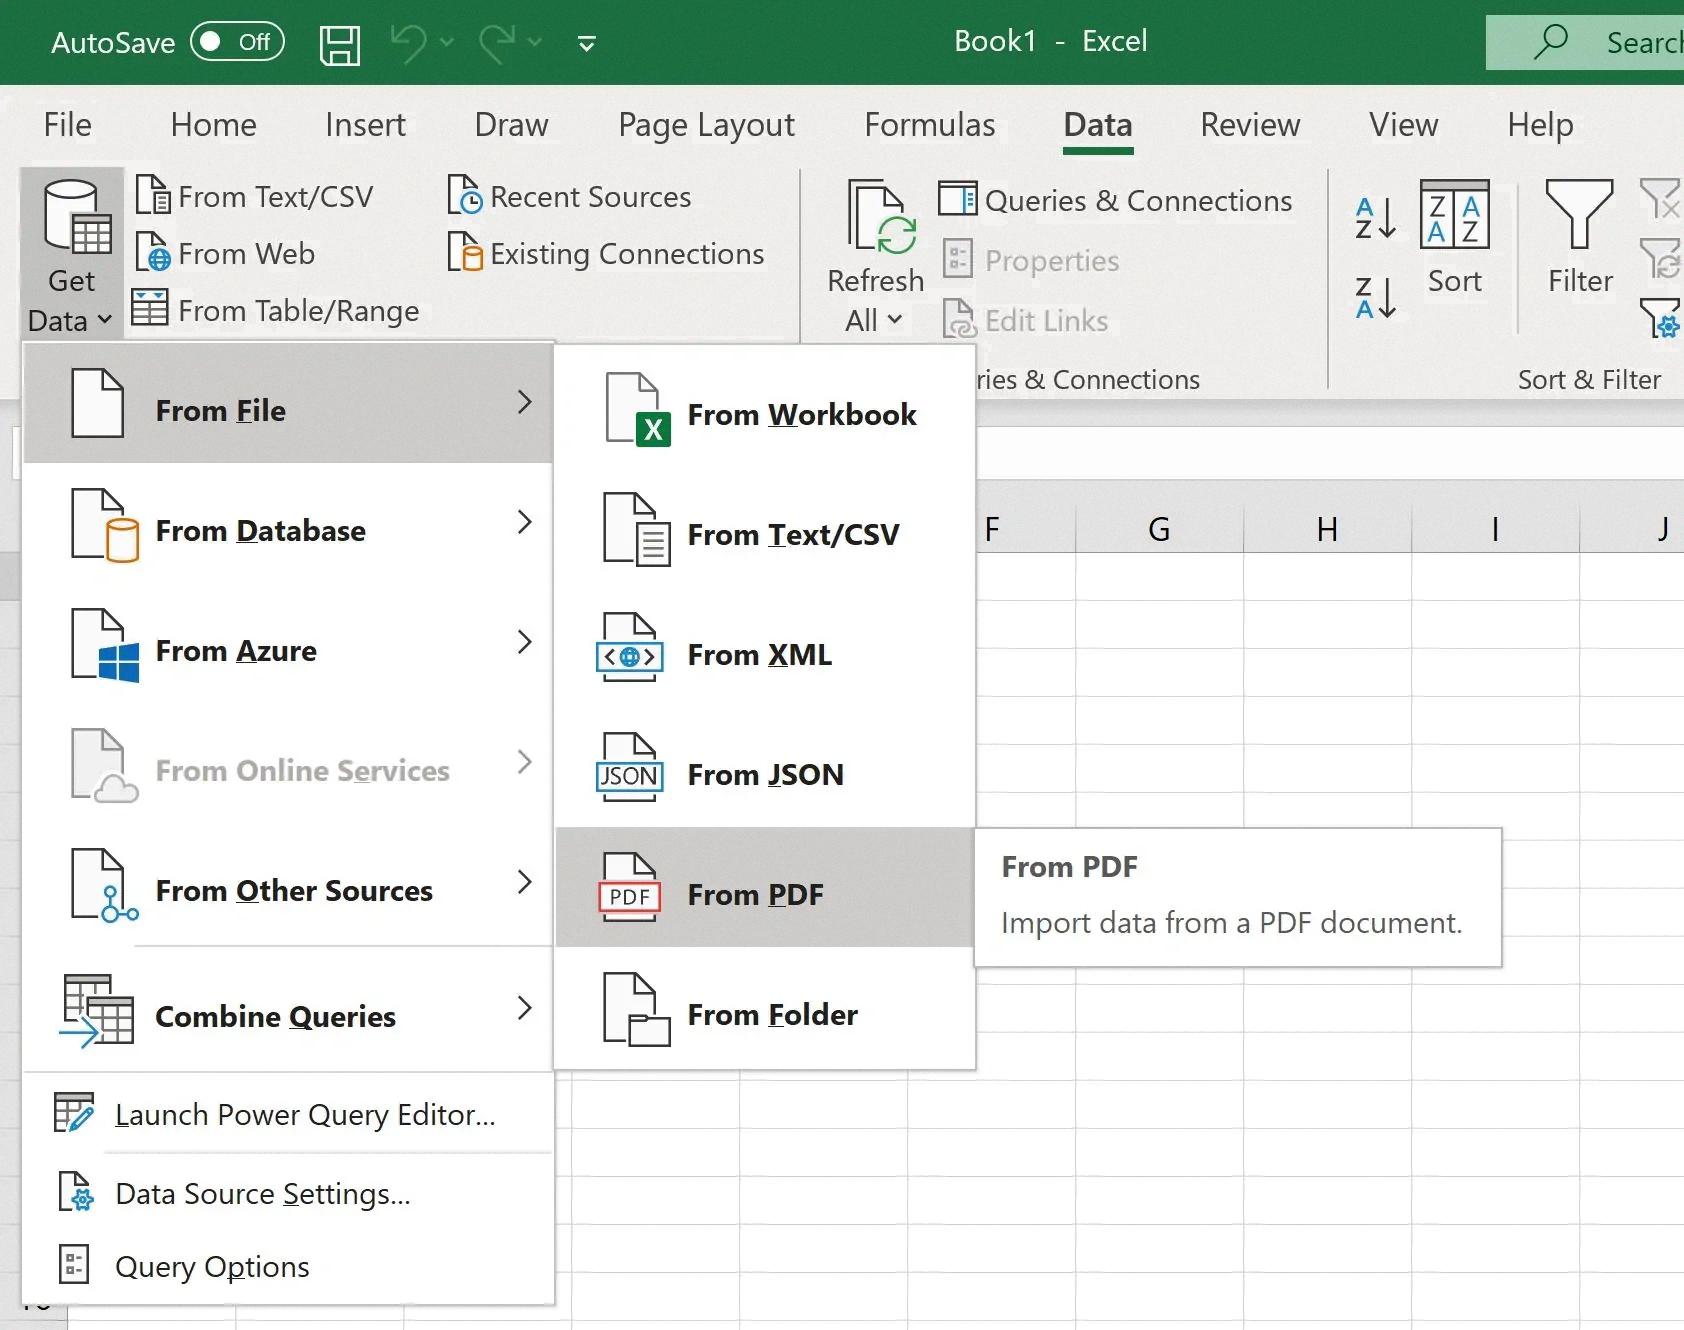Click the Save icon

(x=339, y=42)
